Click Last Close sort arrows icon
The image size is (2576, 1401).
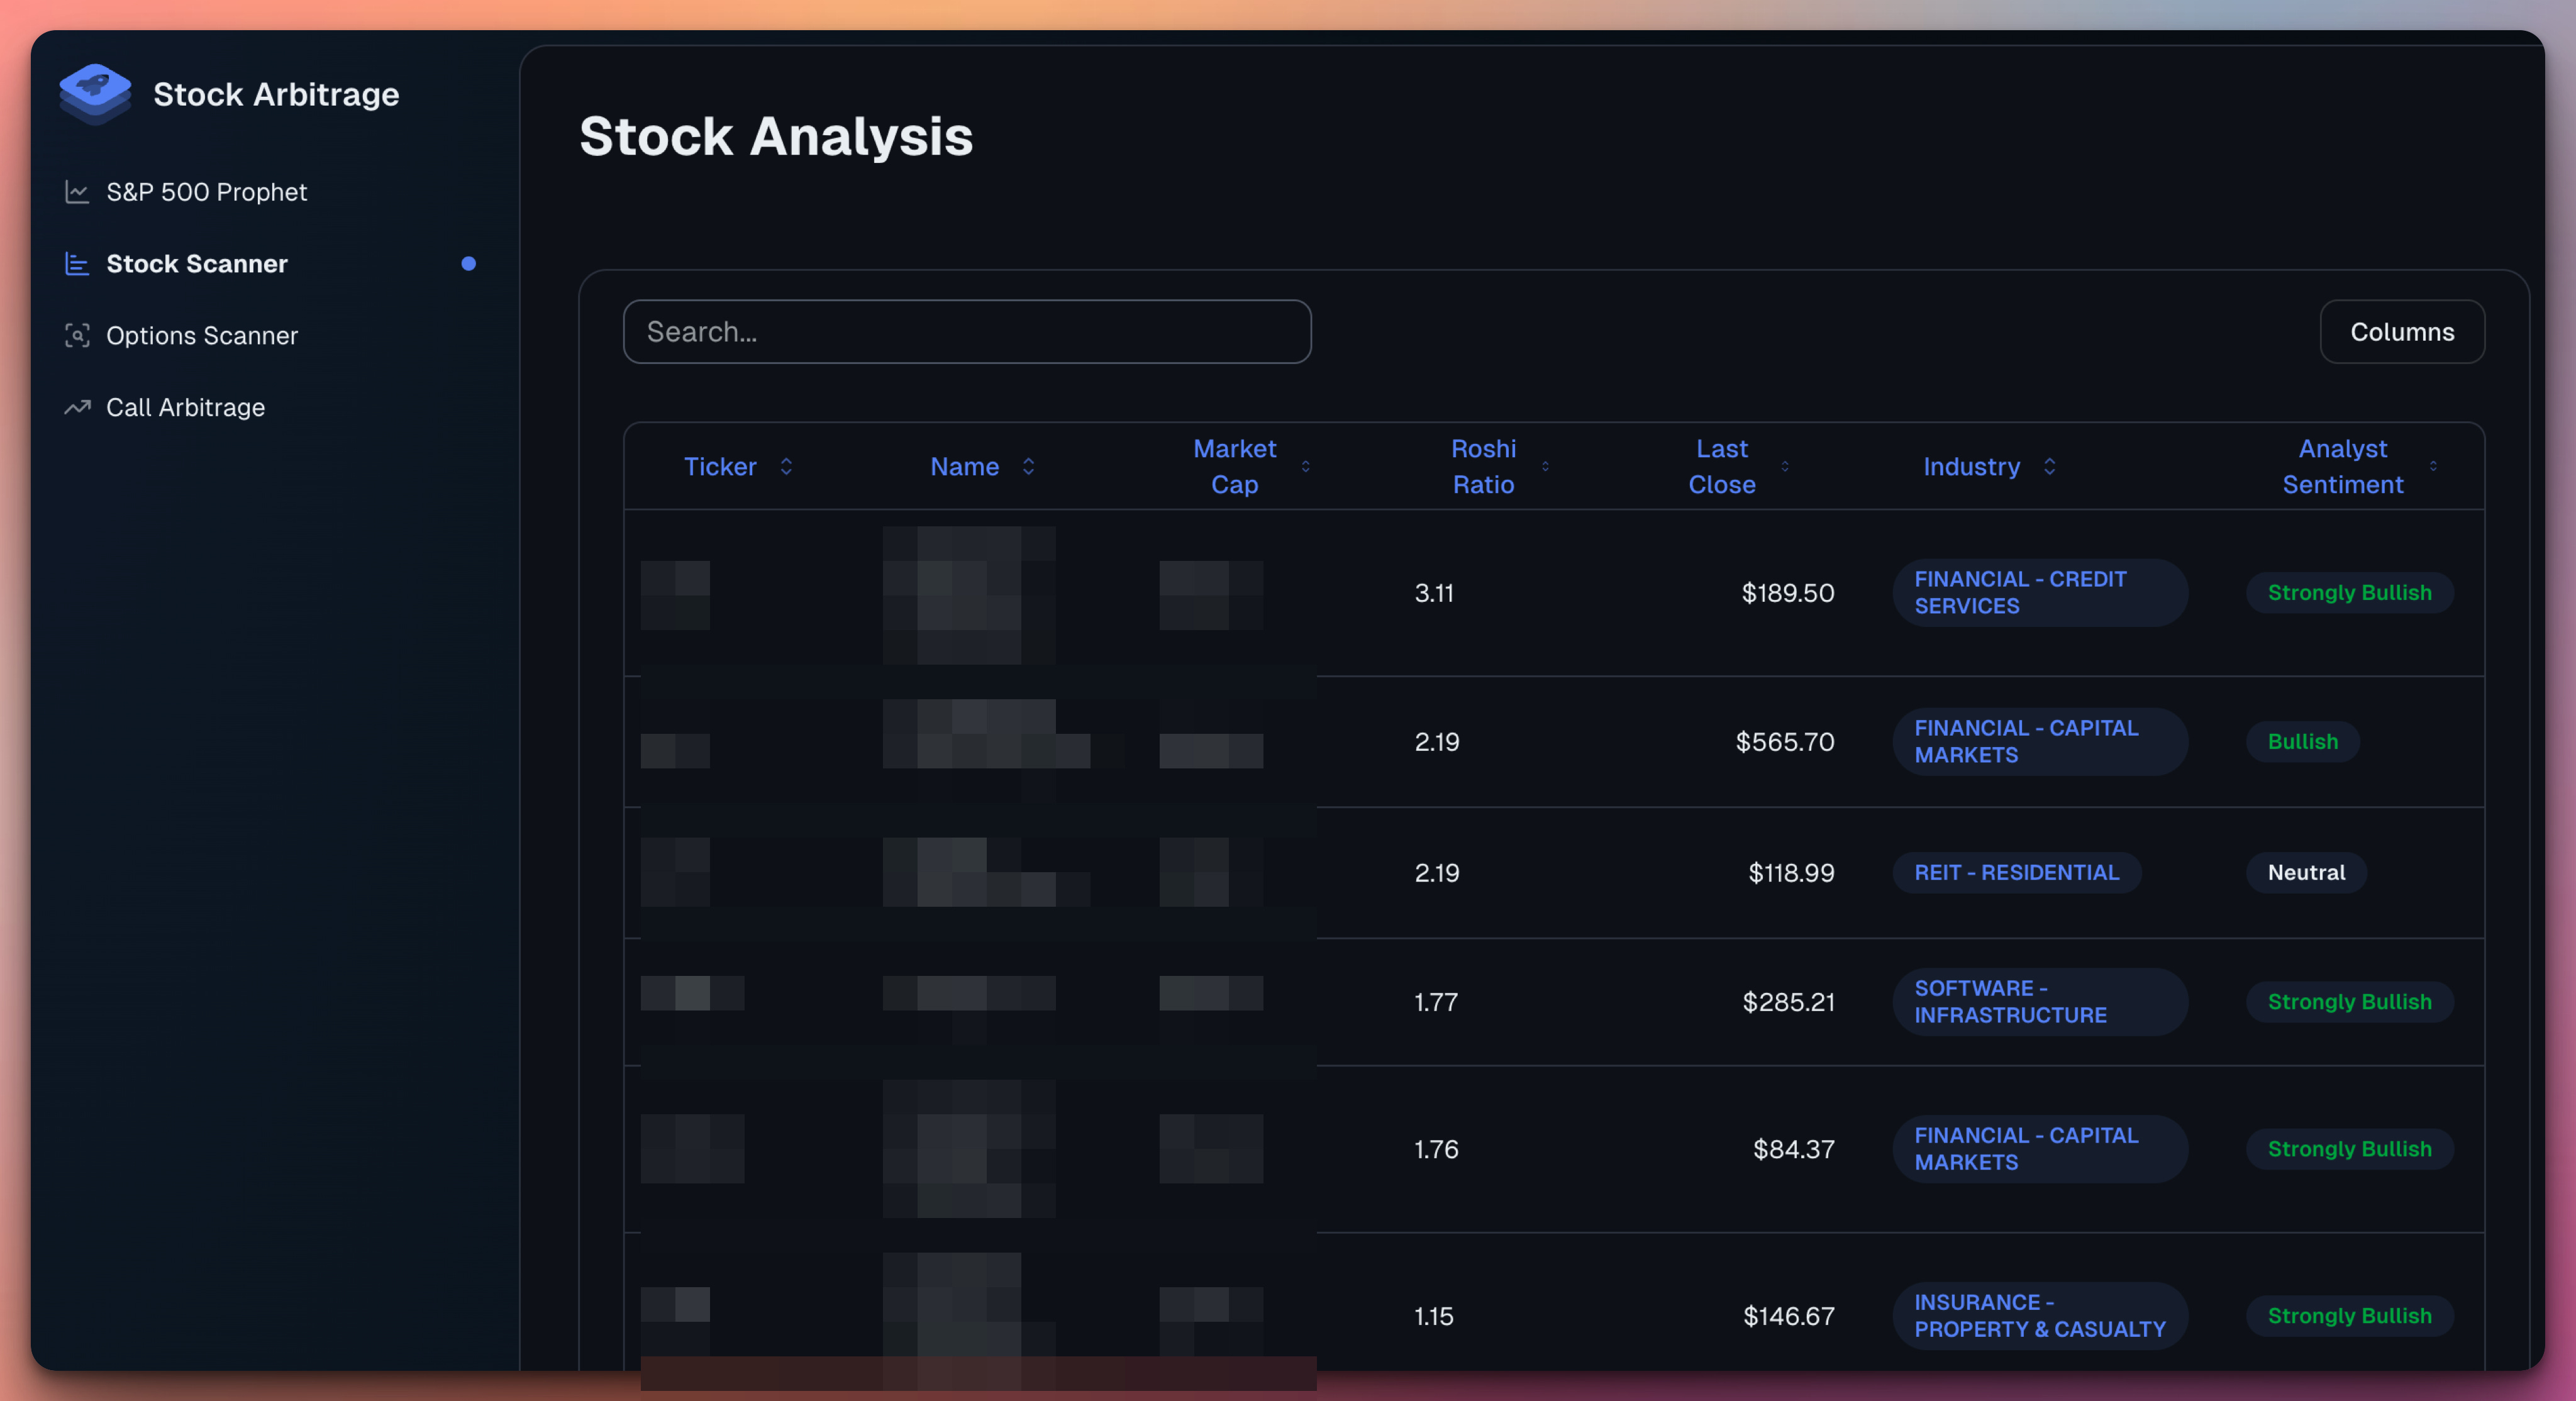click(x=1785, y=466)
